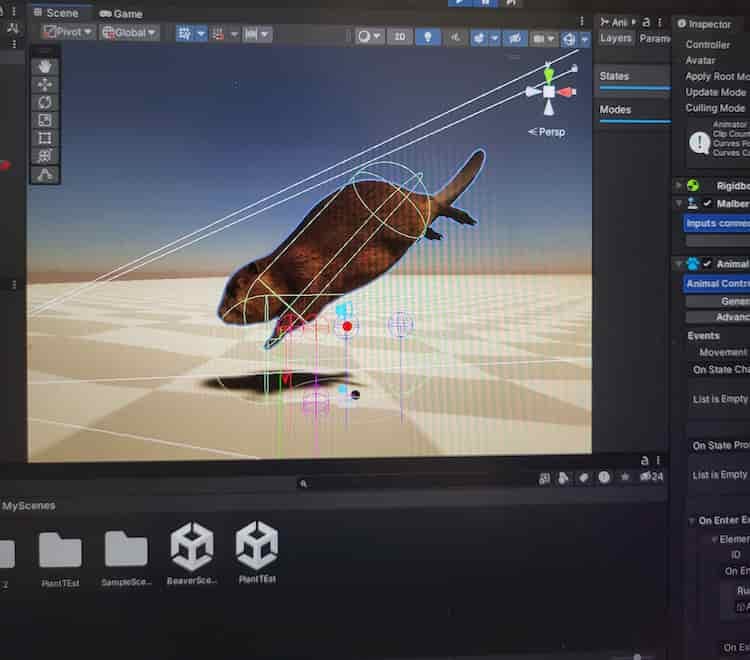The image size is (750, 660).
Task: Select the Transform tool
Action: pos(45,156)
